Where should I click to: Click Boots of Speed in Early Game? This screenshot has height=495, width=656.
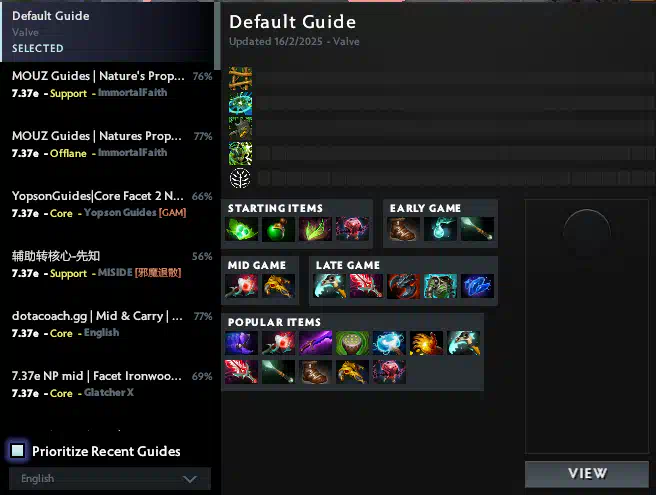pyautogui.click(x=403, y=229)
